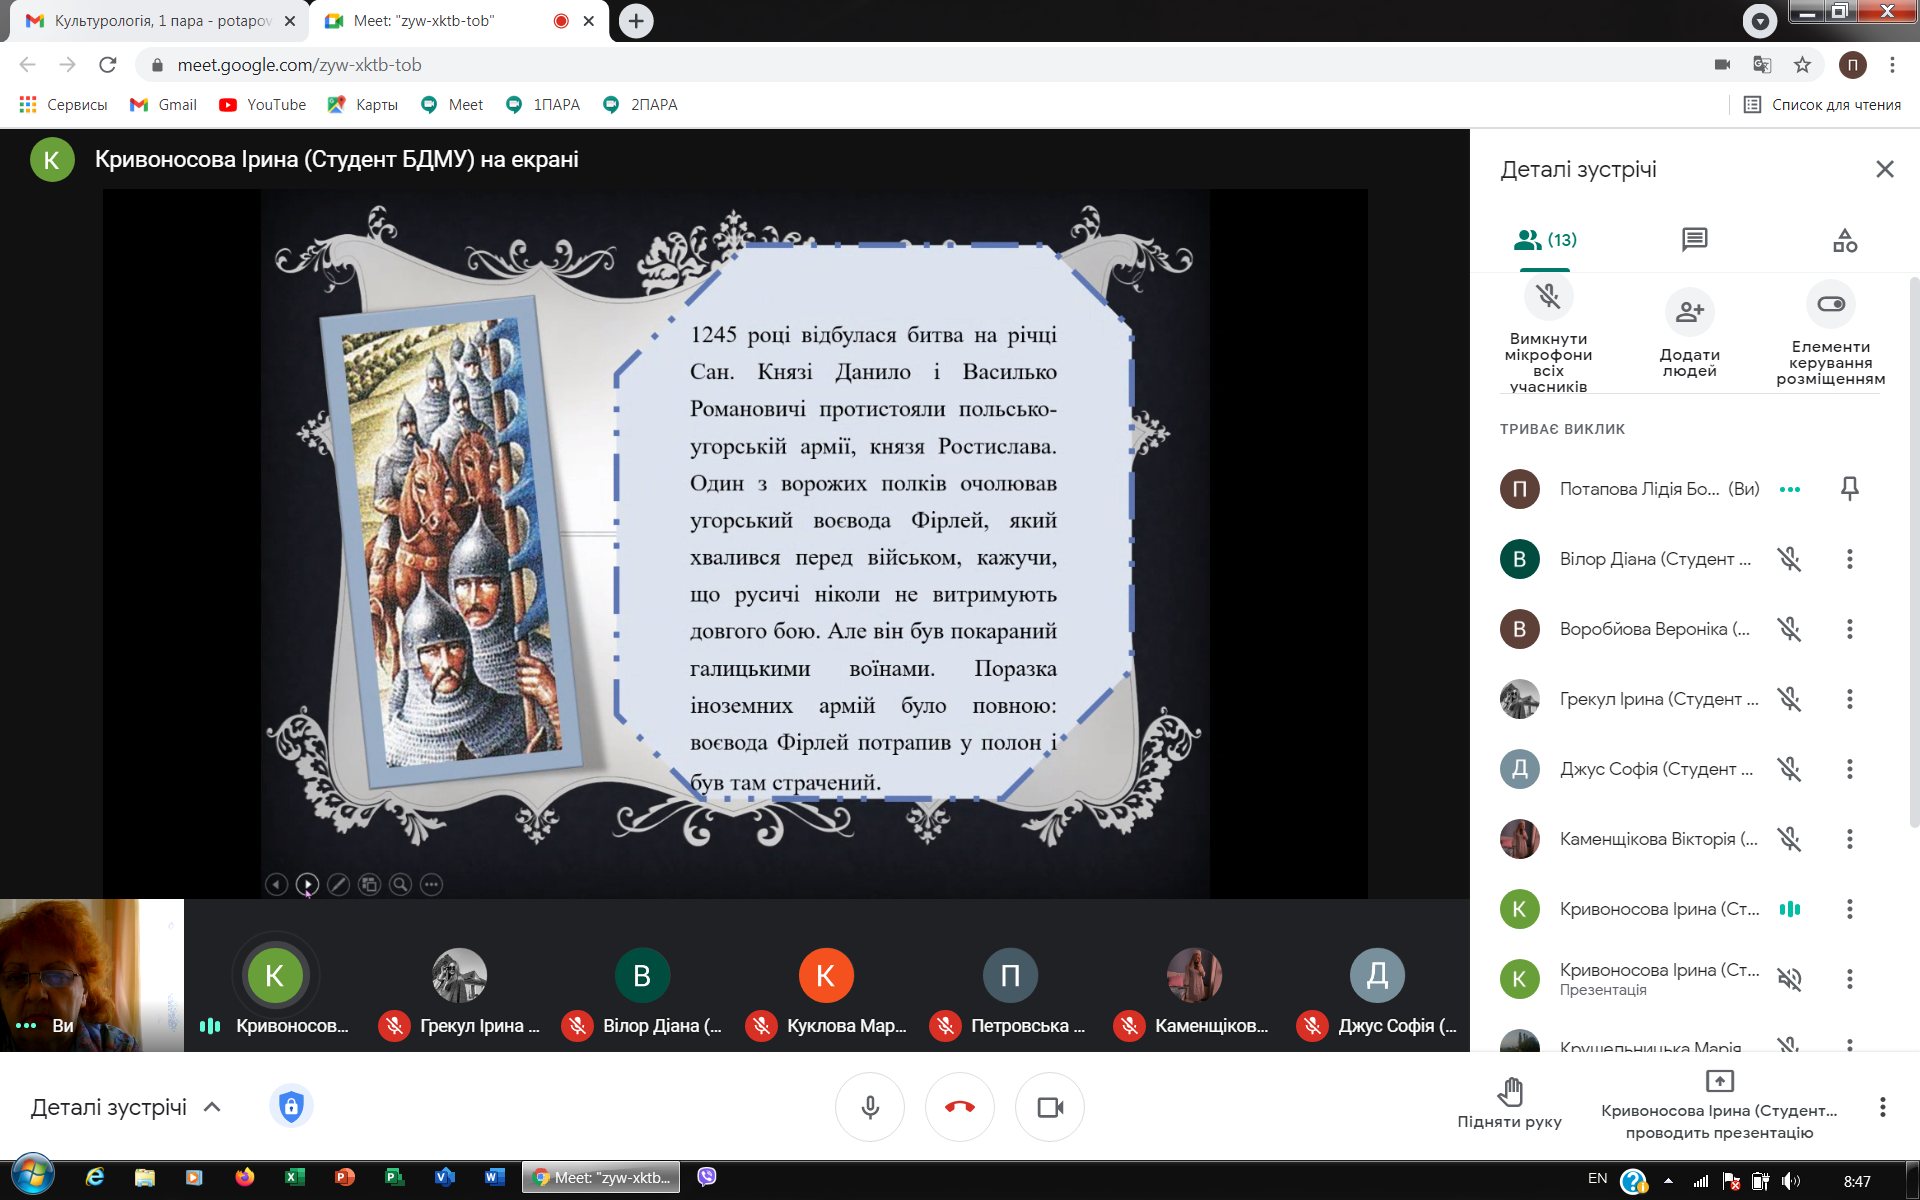1920x1200 pixels.
Task: Click the presentation status Кривоносова Ірина проводить презентацію
Action: click(x=1719, y=1106)
